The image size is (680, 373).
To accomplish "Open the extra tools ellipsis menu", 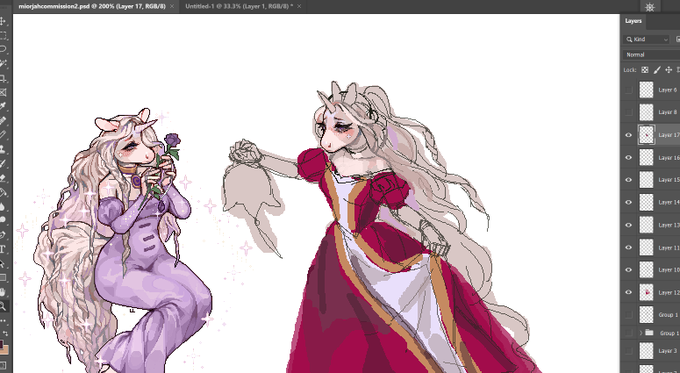I will coord(3,321).
